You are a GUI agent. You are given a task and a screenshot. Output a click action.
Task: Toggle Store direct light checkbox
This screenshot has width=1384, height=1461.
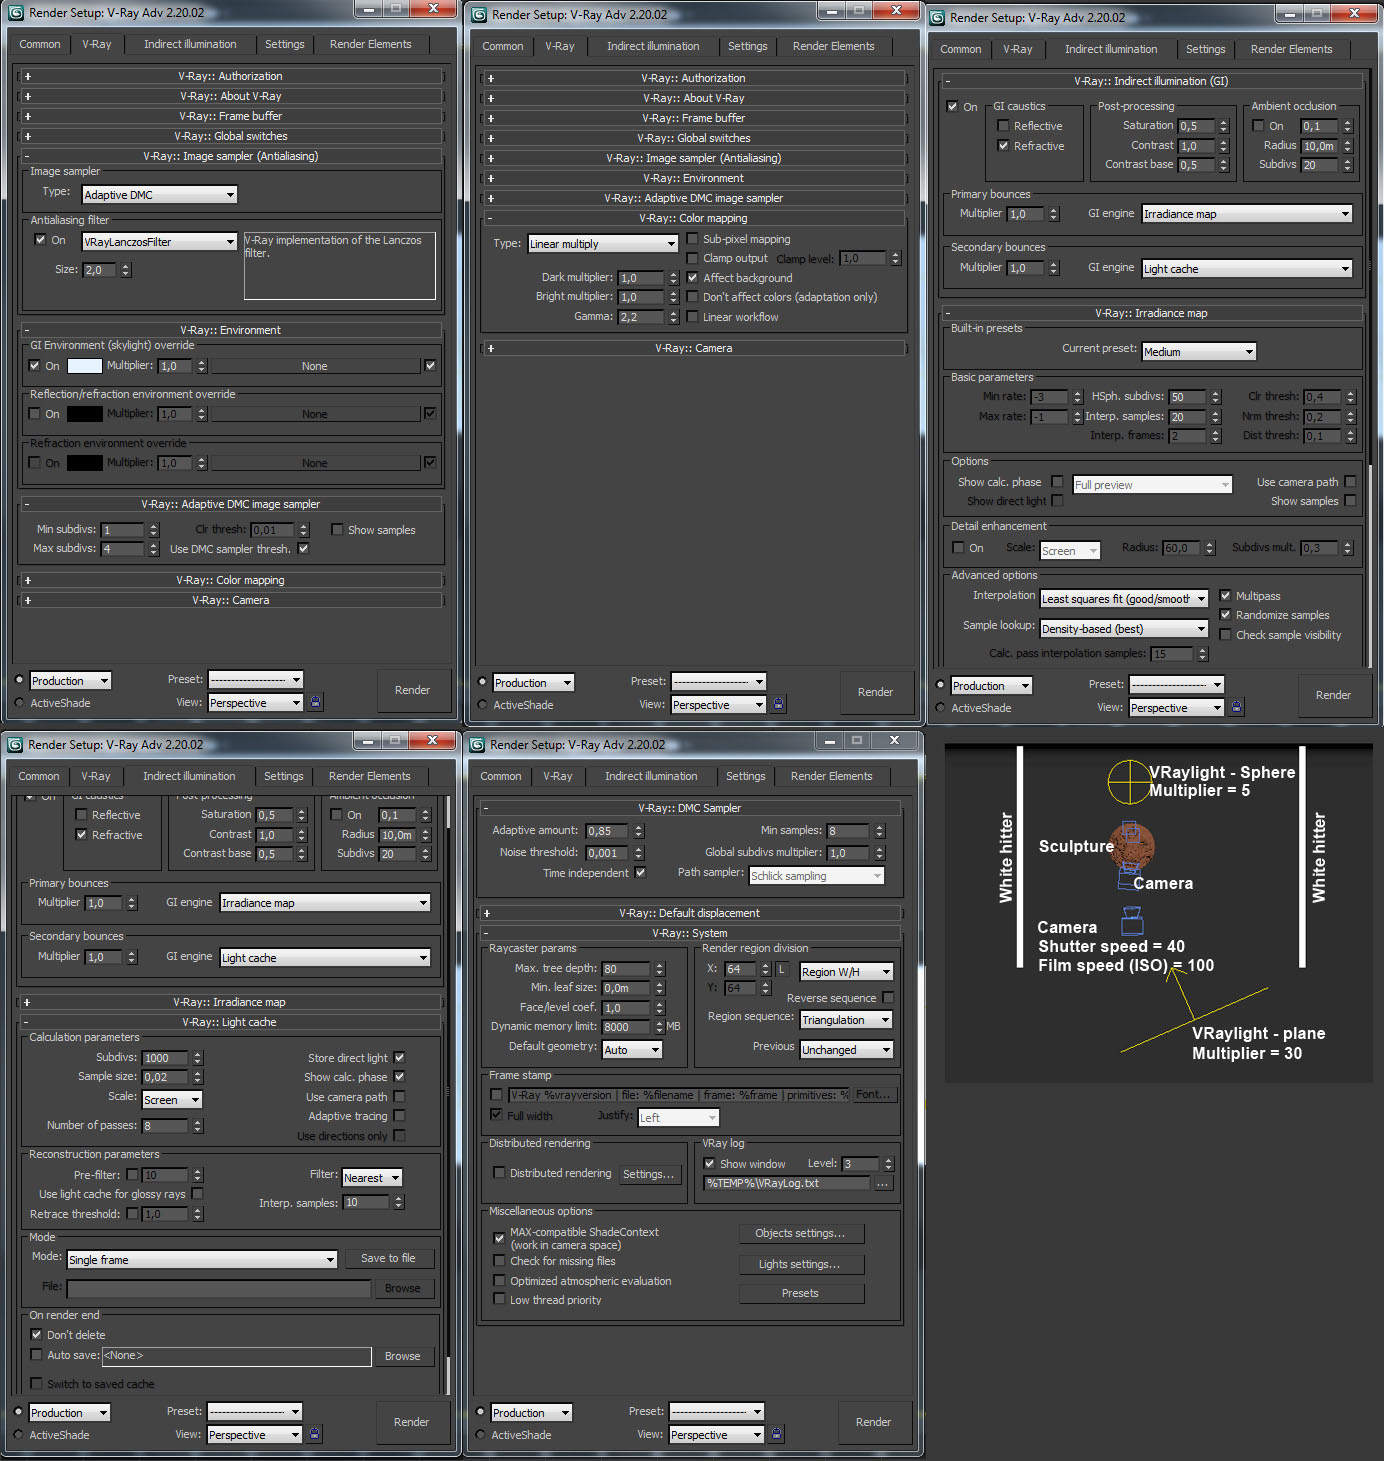click(399, 1058)
